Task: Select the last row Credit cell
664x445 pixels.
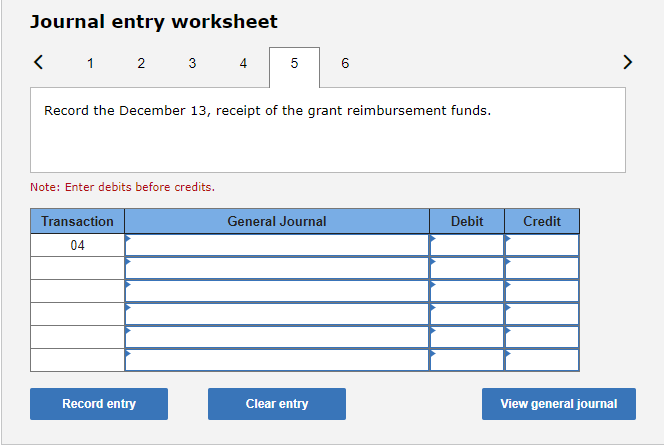Action: 542,360
